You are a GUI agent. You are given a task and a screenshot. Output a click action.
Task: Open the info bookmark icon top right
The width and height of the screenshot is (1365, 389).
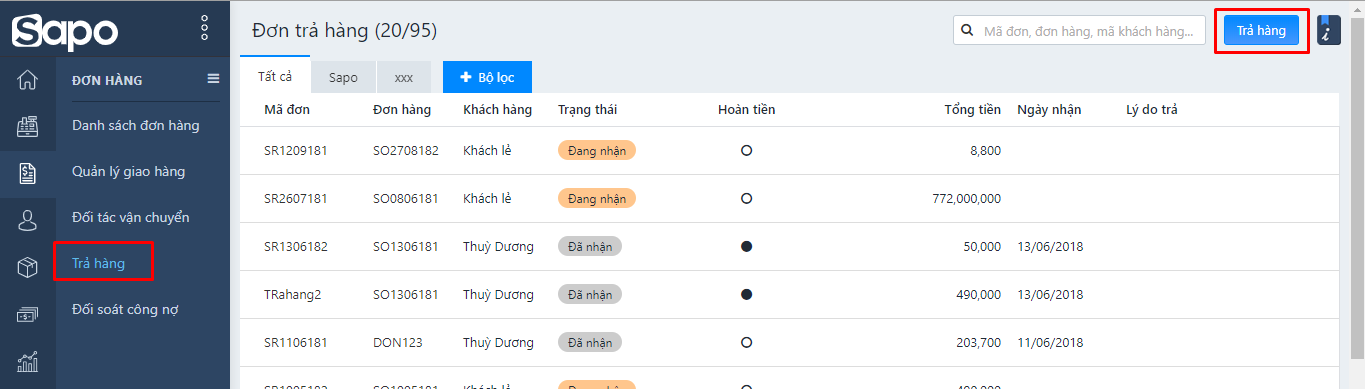pos(1328,30)
